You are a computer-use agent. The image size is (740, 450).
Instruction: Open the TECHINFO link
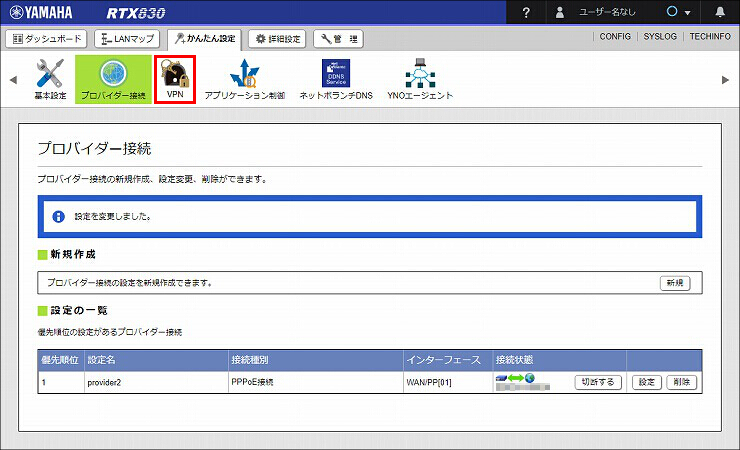[x=710, y=36]
